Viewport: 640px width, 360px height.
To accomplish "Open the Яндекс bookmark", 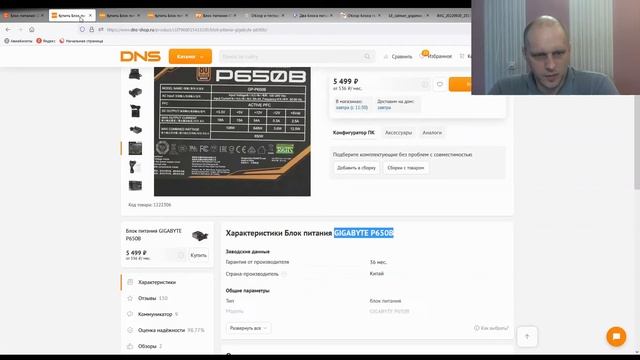I will (x=46, y=41).
